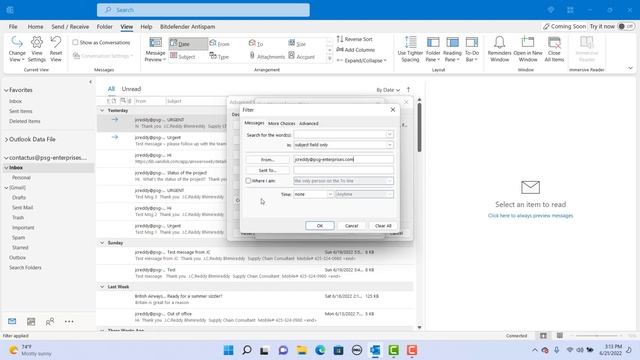Open taskbar Search
The width and height of the screenshot is (640, 360).
(247, 350)
